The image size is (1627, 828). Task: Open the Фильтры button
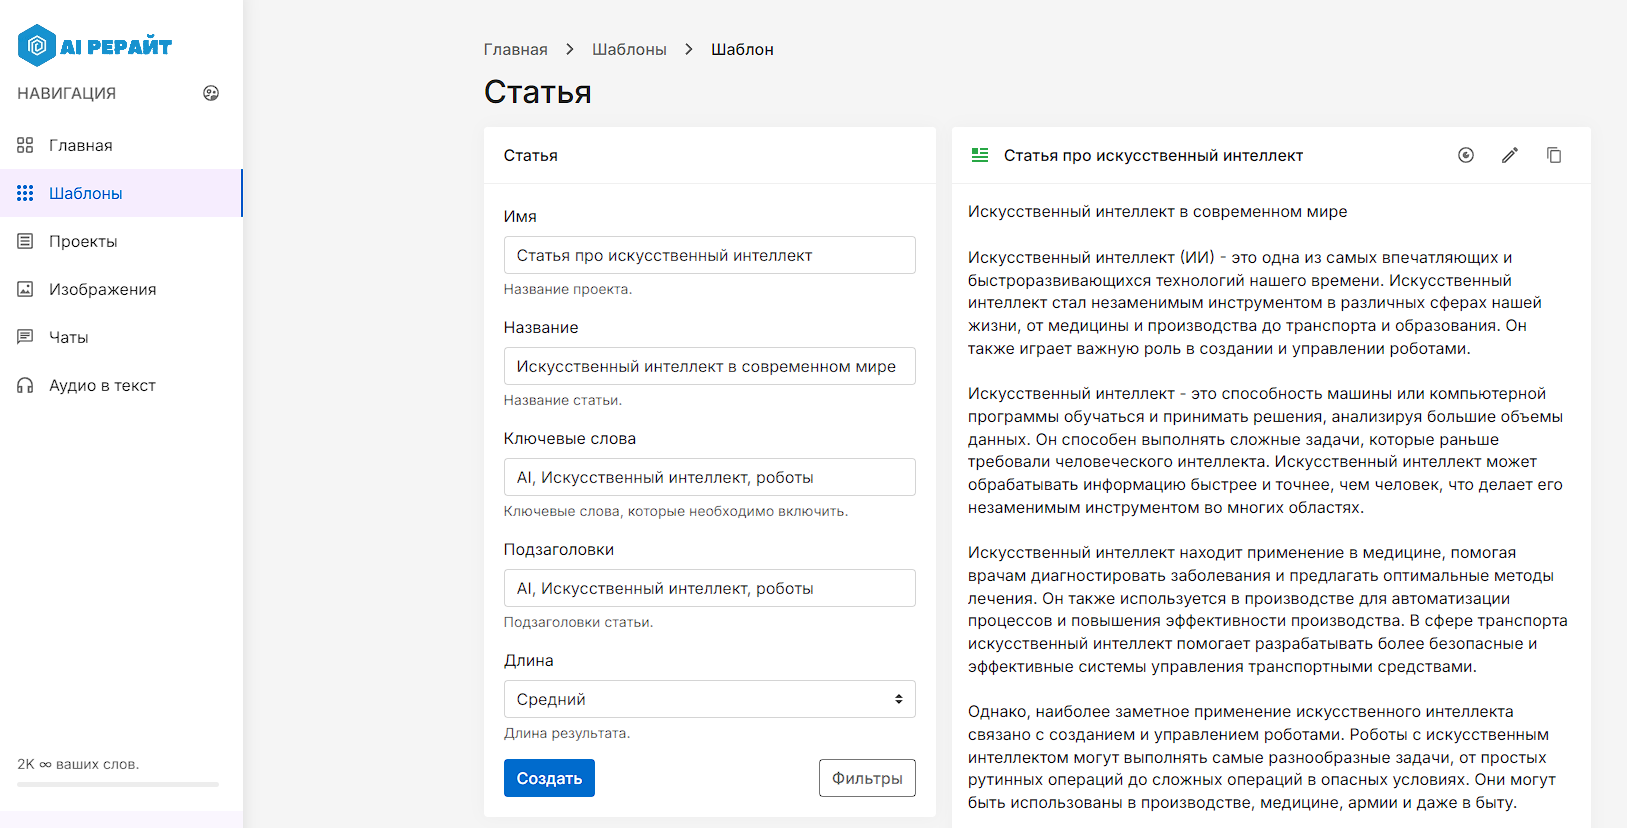click(x=867, y=778)
